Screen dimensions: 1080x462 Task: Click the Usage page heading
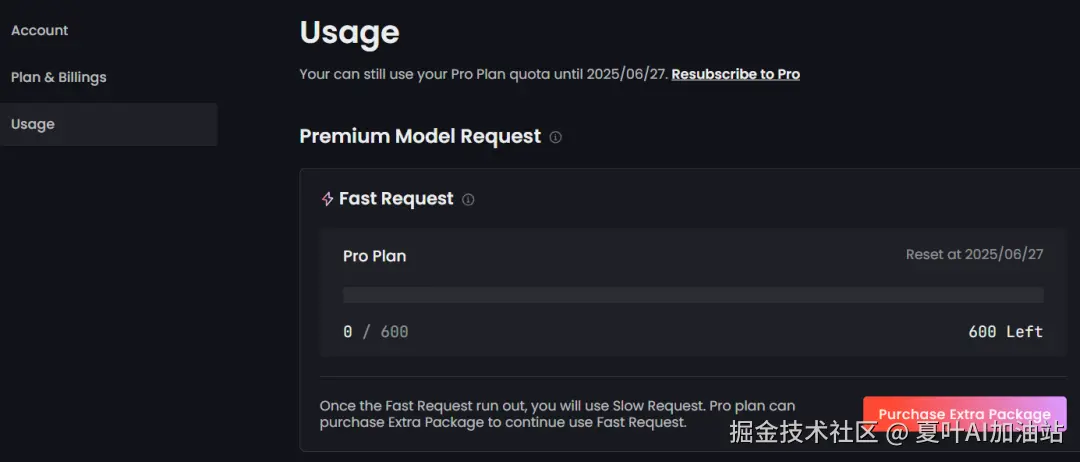pos(349,32)
